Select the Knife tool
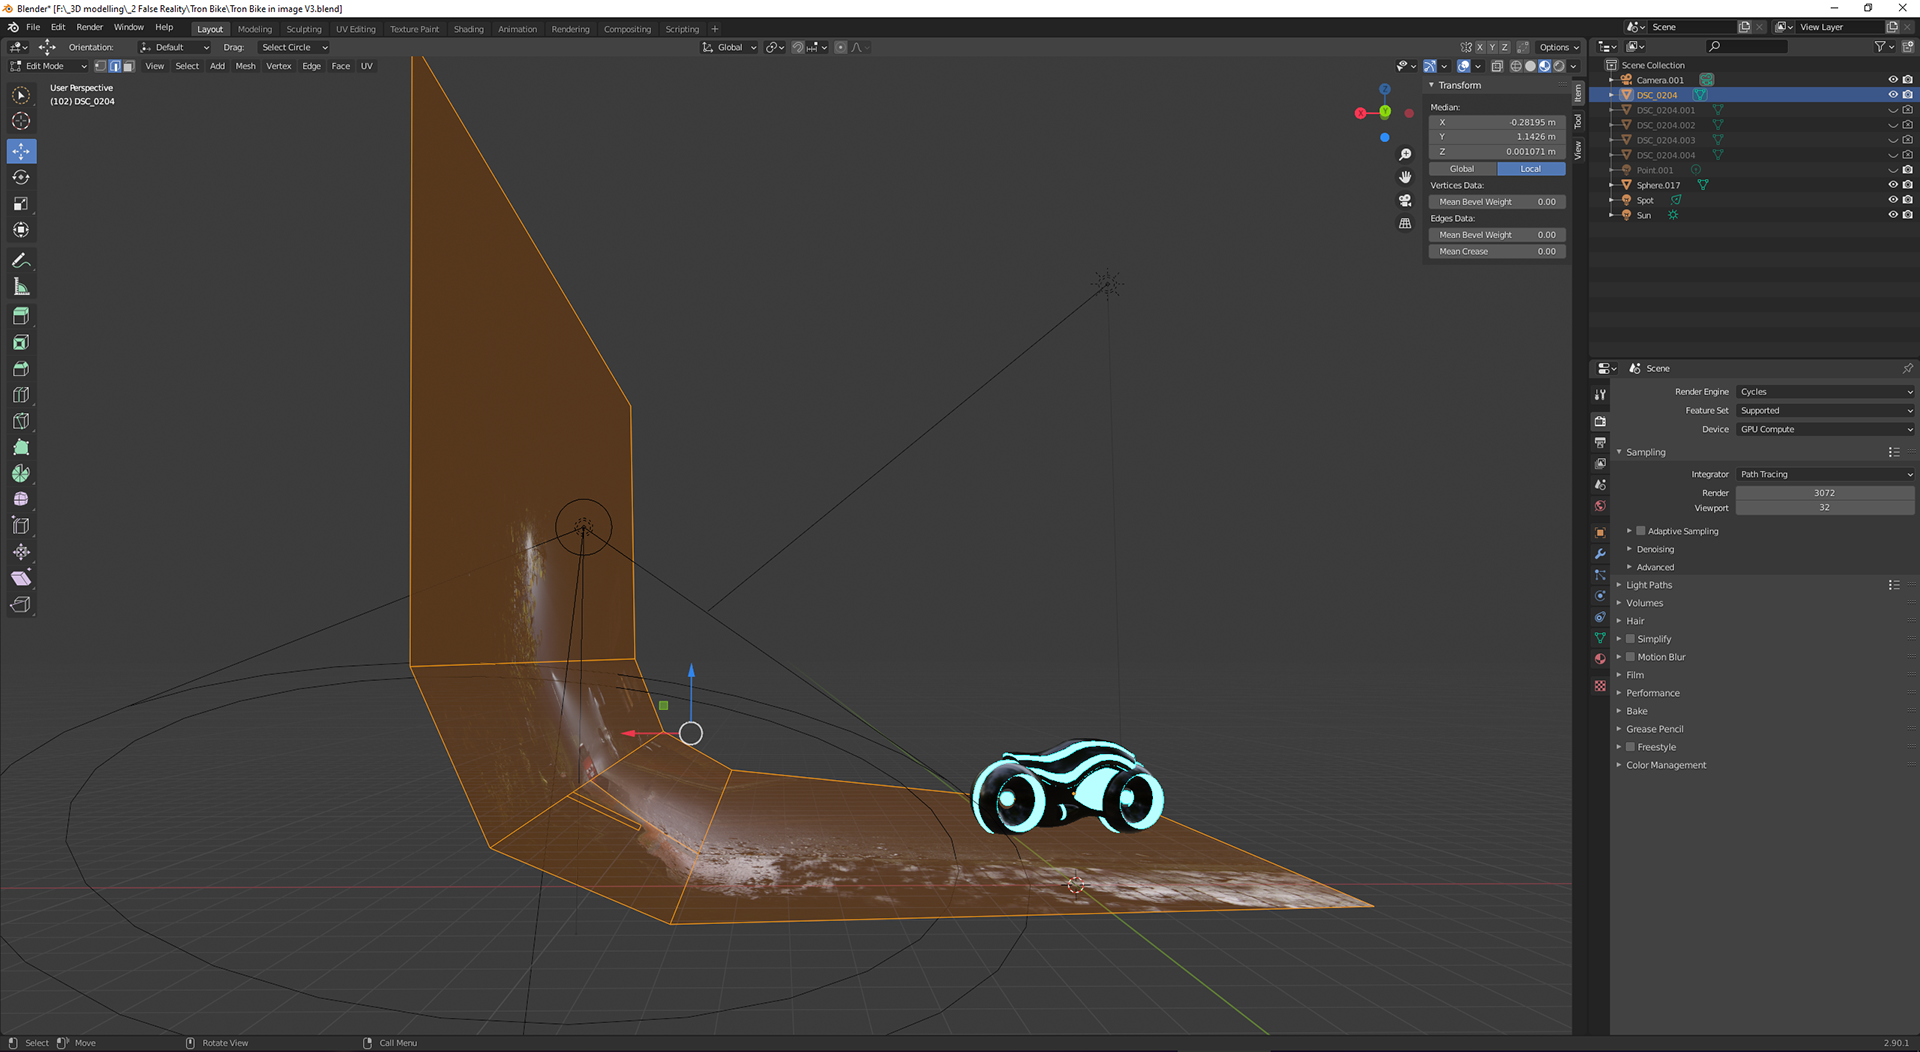 tap(21, 421)
